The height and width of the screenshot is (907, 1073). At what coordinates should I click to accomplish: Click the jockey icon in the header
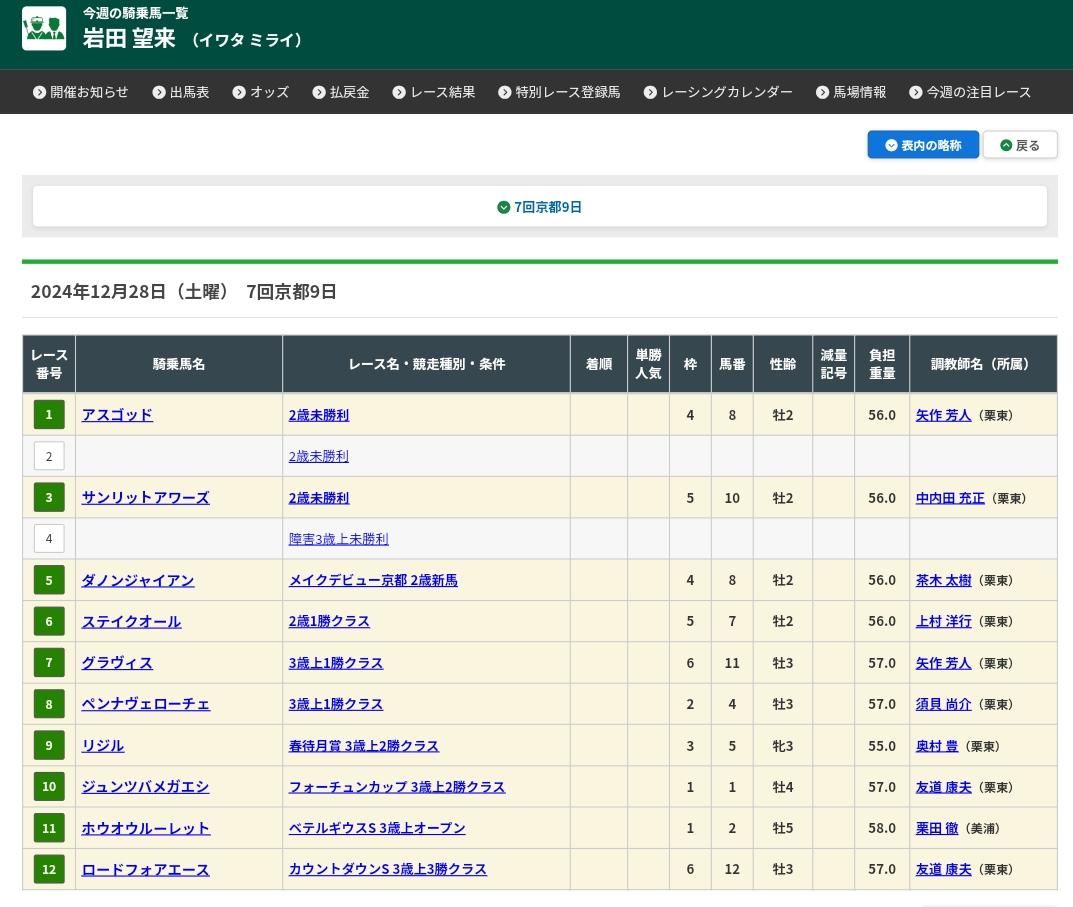point(44,28)
